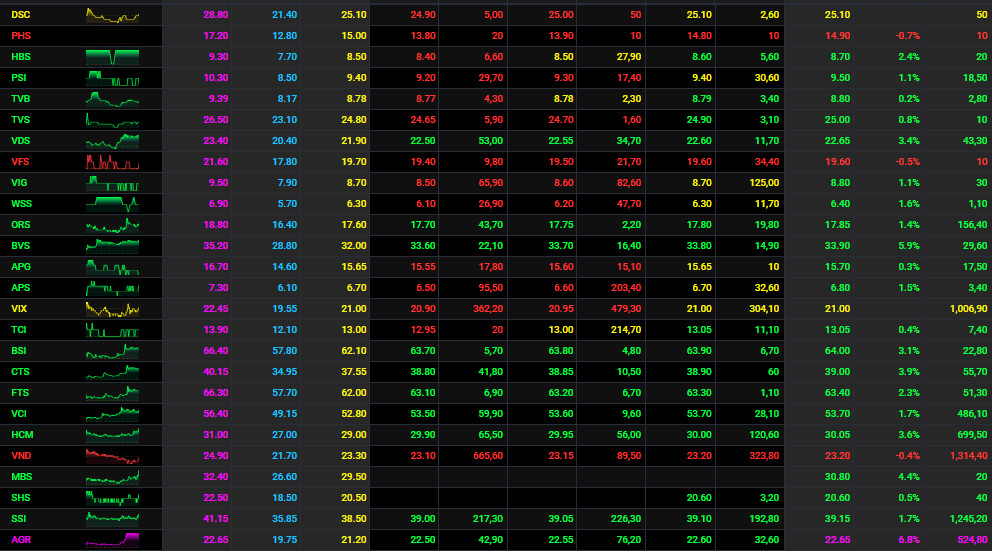The width and height of the screenshot is (992, 551).
Task: Select the APG ticker symbol
Action: pyautogui.click(x=21, y=267)
